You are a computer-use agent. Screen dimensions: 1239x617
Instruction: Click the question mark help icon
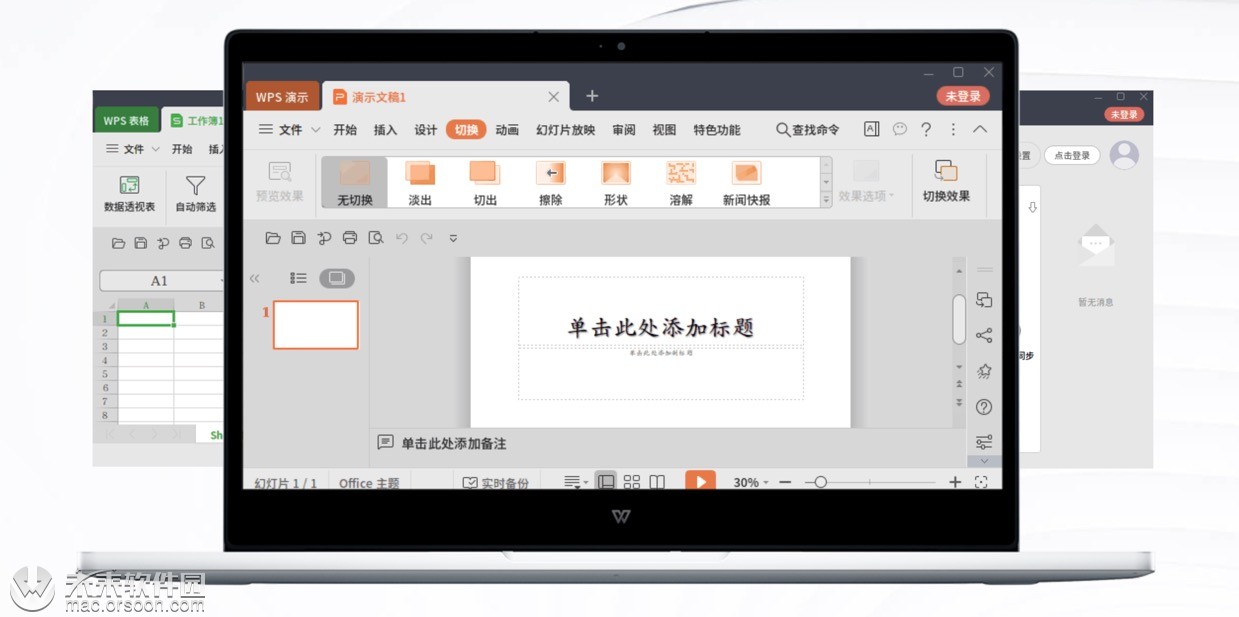926,129
